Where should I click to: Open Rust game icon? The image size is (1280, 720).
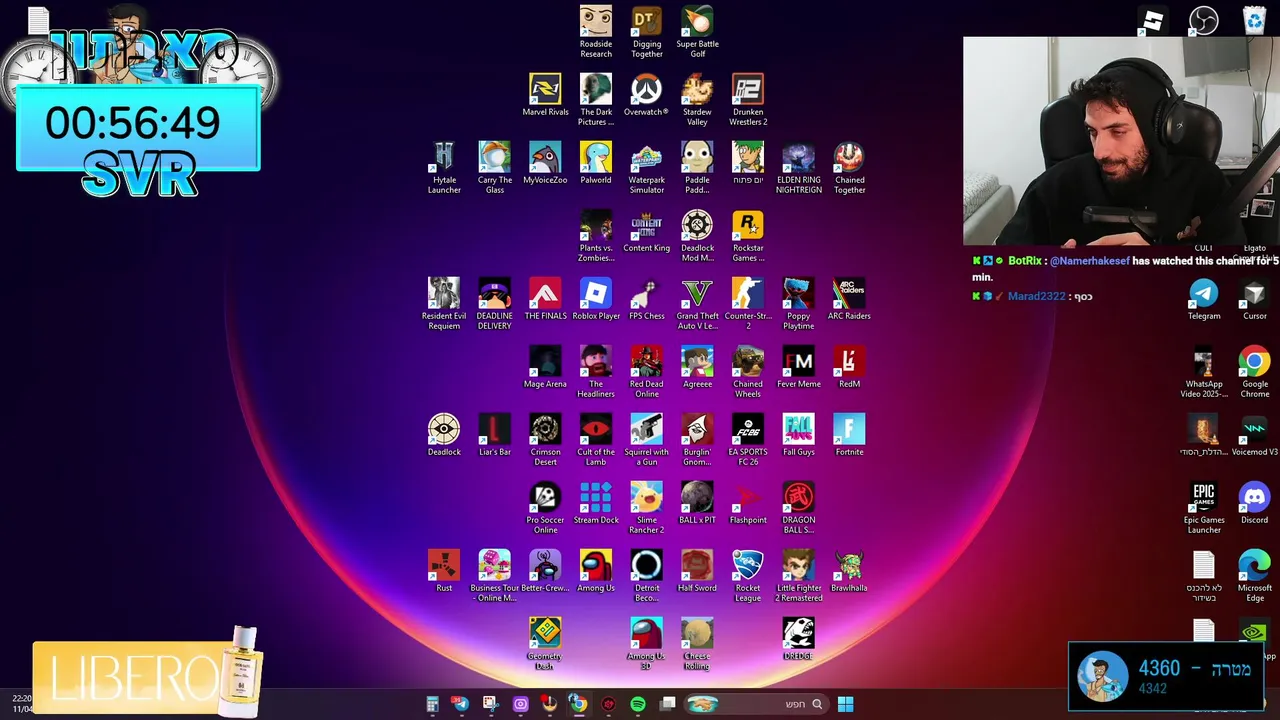[444, 571]
